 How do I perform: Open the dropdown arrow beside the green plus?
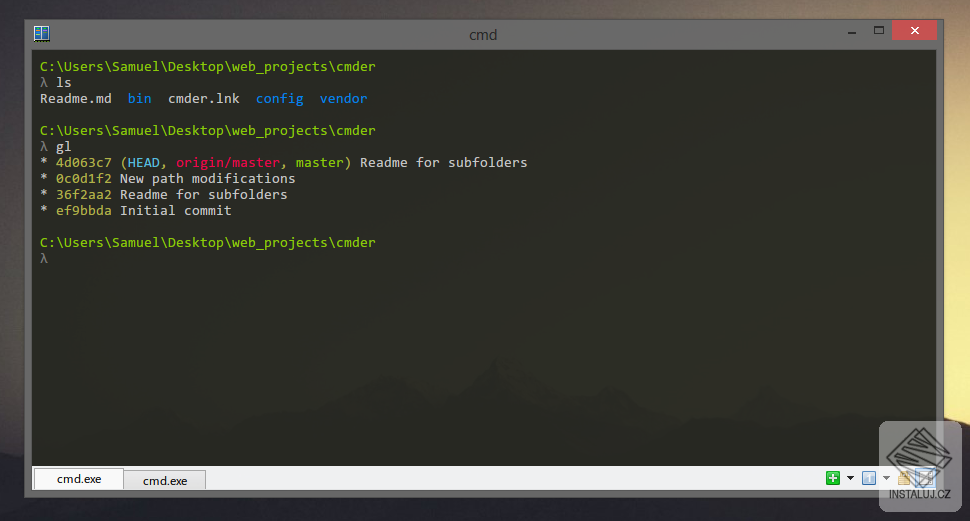pyautogui.click(x=851, y=478)
